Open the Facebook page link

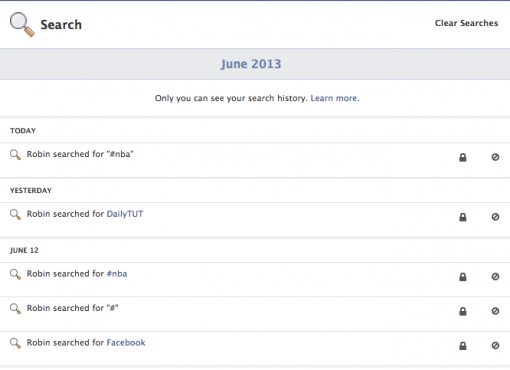tap(126, 343)
